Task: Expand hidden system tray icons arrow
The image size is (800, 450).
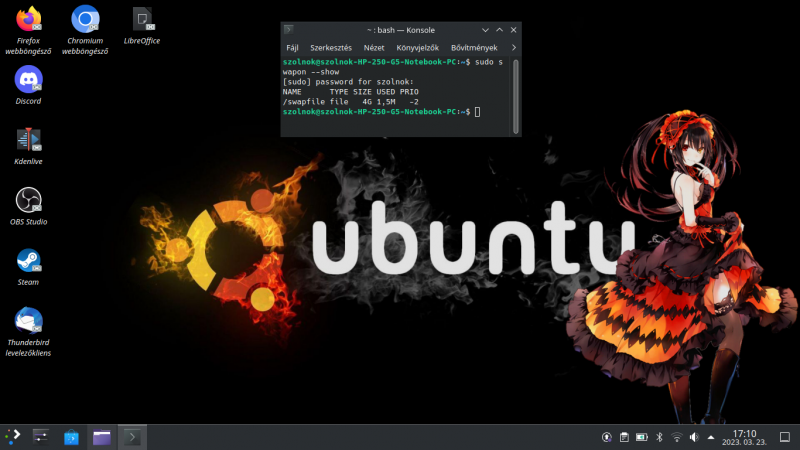Action: pyautogui.click(x=711, y=437)
